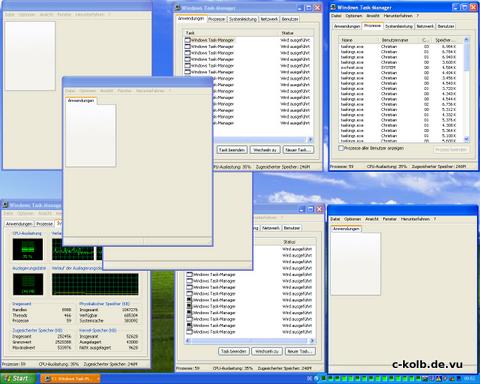Click the process list scrollbar up arrow

coord(466,40)
